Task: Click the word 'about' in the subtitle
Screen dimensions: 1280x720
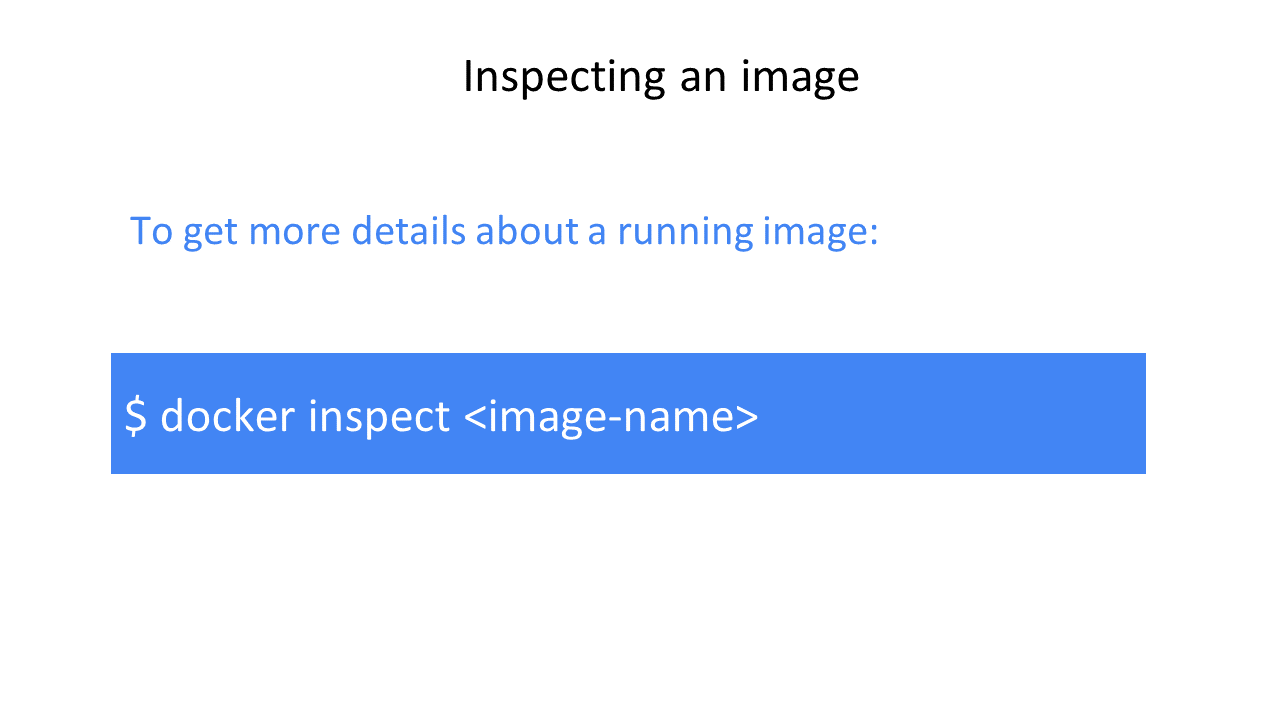Action: tap(527, 231)
